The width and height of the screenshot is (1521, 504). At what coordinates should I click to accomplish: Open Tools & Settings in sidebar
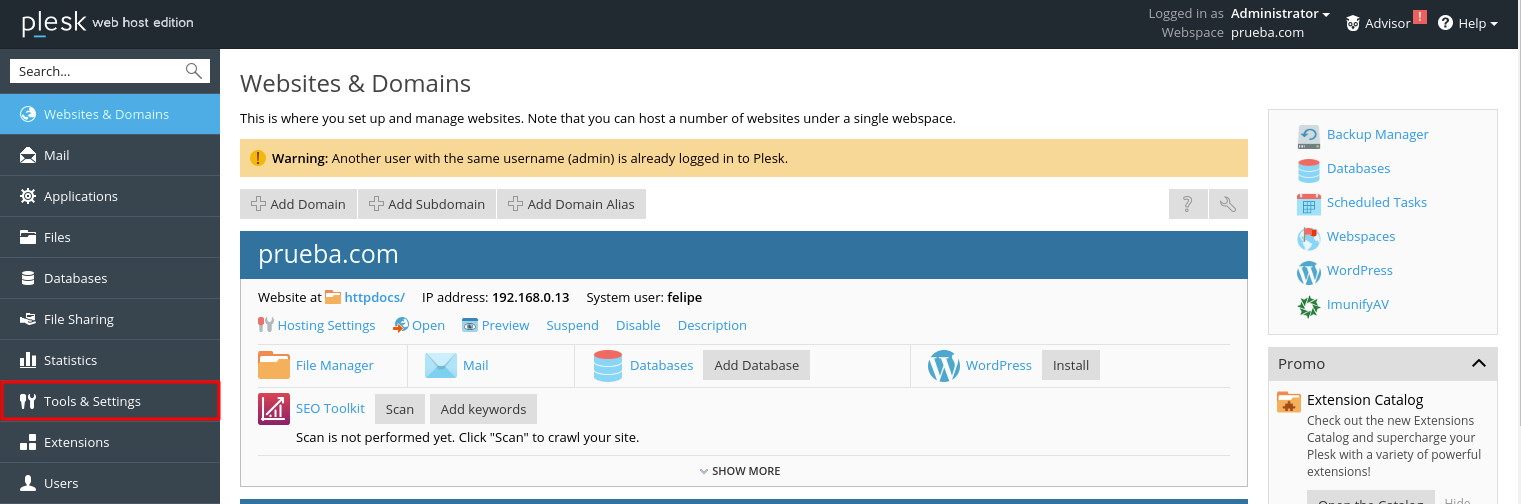click(x=110, y=401)
